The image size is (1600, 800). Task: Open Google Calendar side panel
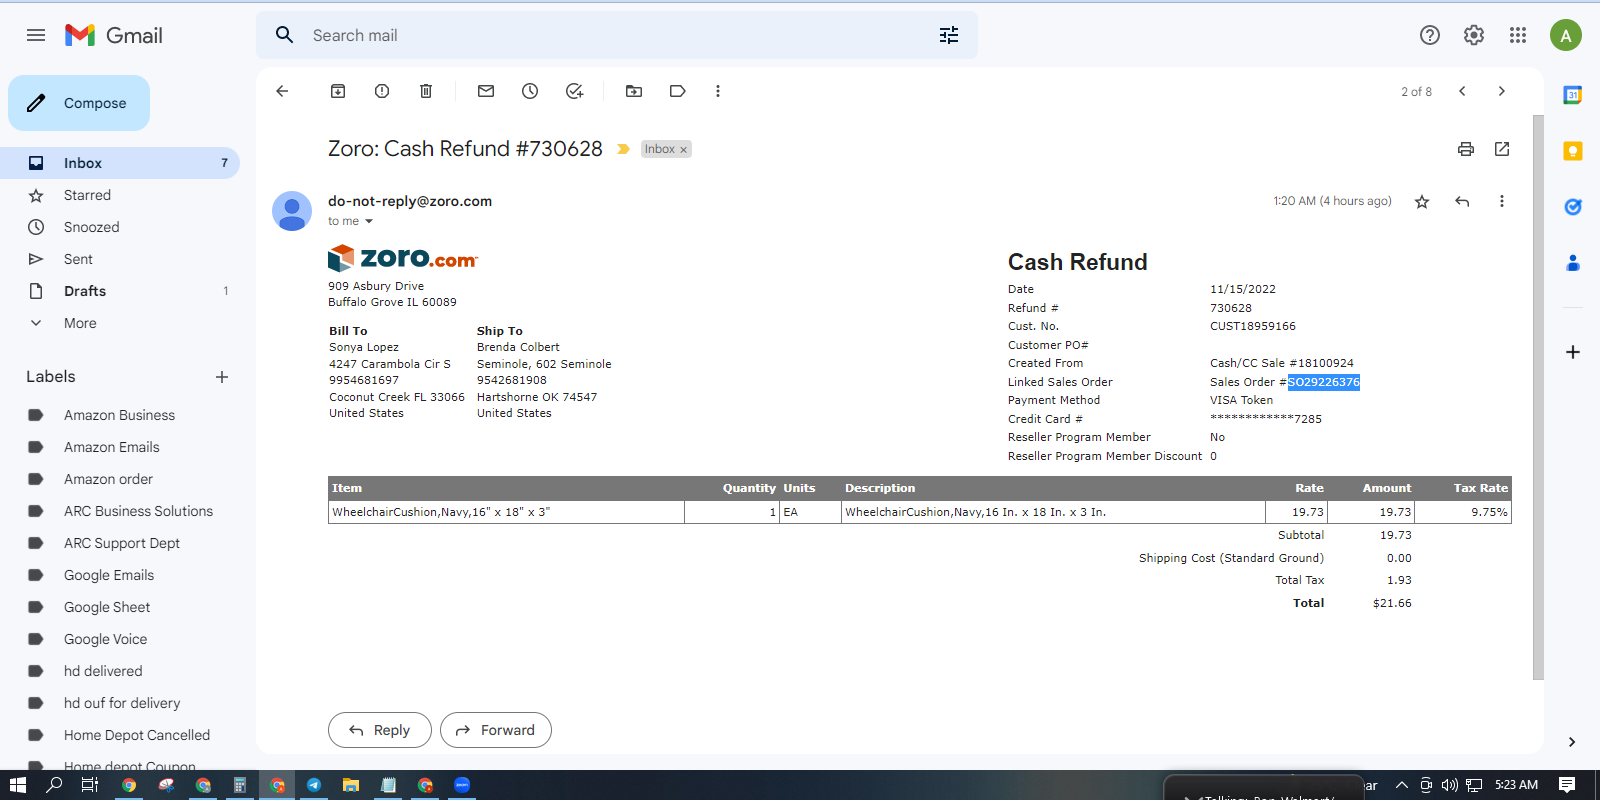click(1573, 95)
